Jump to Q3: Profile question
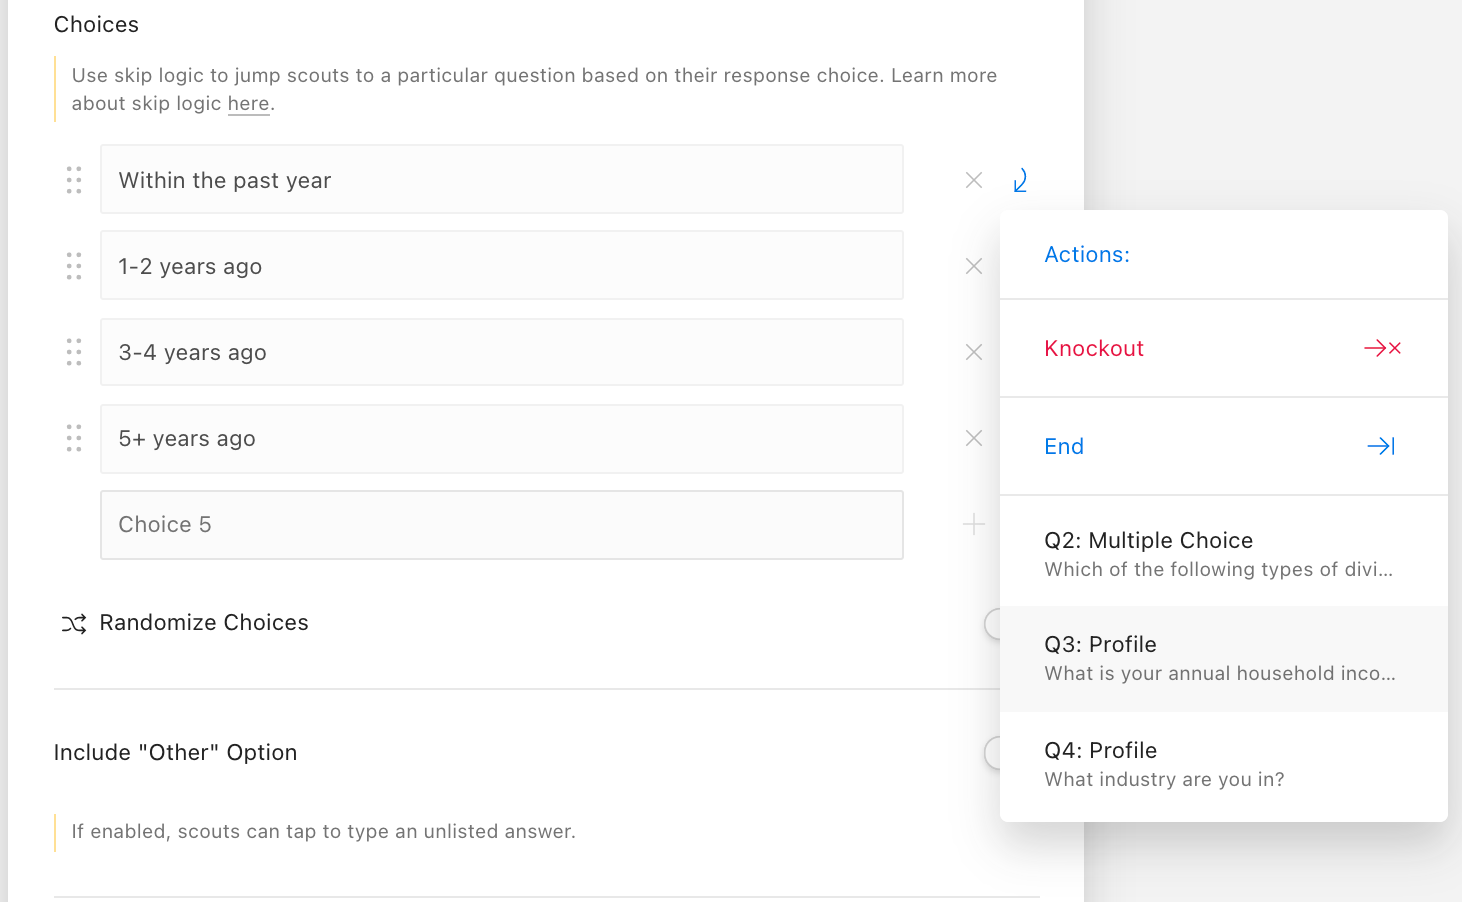This screenshot has height=902, width=1462. pyautogui.click(x=1224, y=659)
